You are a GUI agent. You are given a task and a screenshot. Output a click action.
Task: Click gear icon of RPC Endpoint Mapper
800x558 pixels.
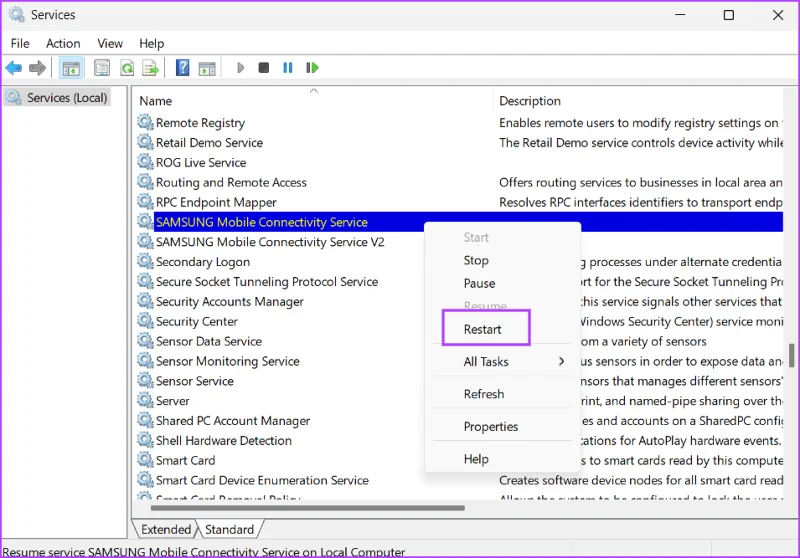pos(145,202)
